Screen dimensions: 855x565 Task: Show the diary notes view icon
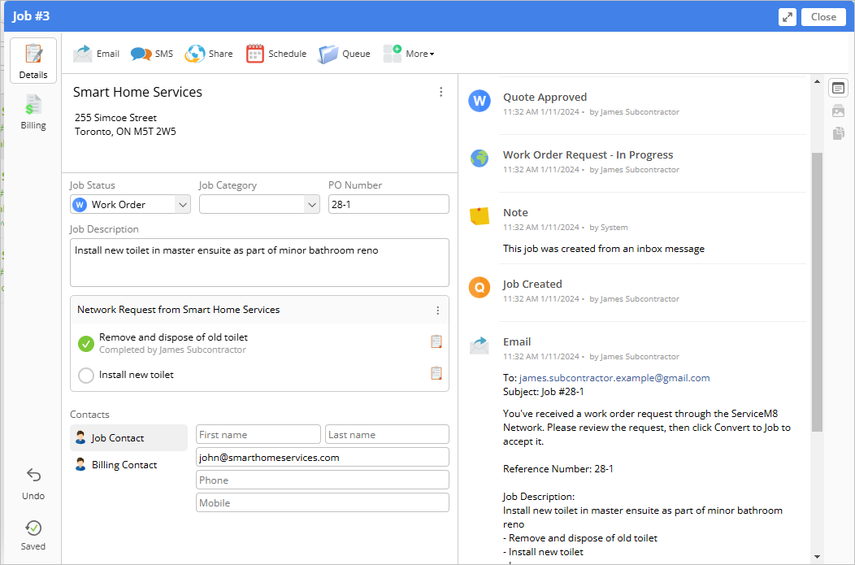[838, 88]
